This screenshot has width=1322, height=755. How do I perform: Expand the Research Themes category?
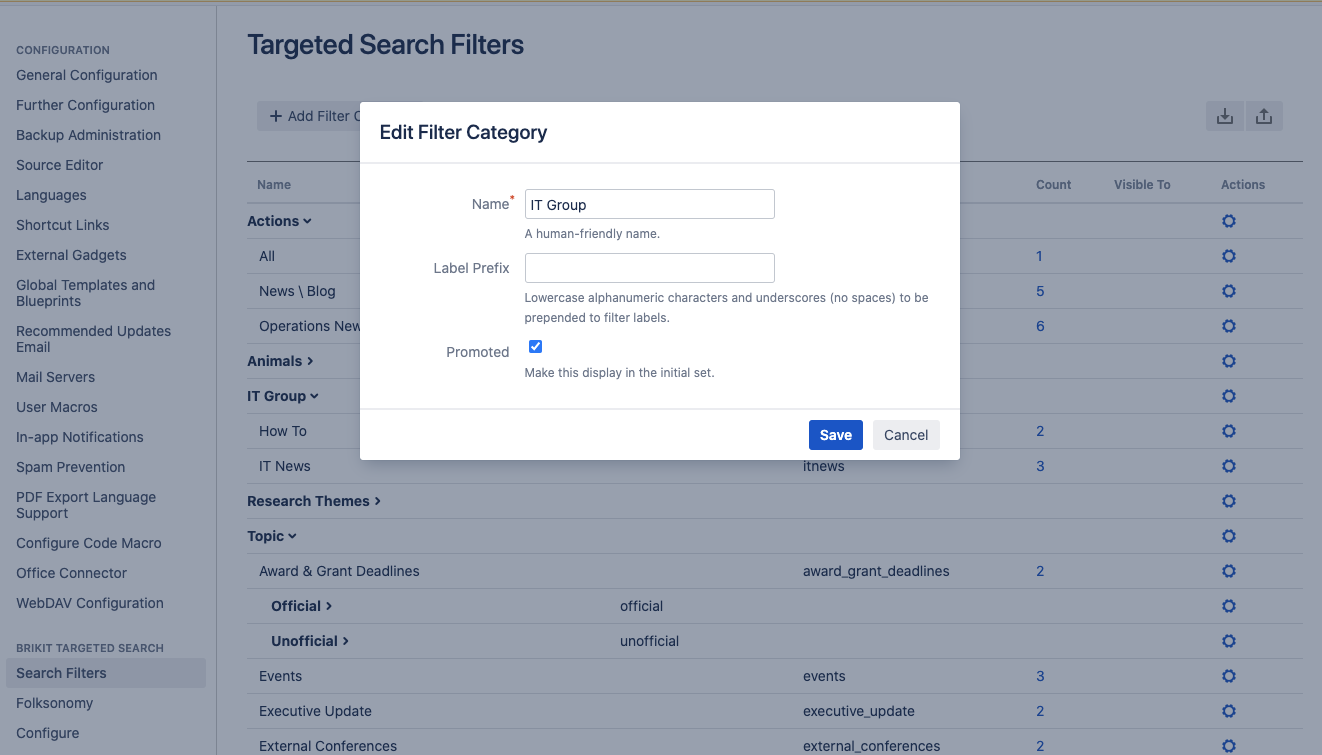314,501
